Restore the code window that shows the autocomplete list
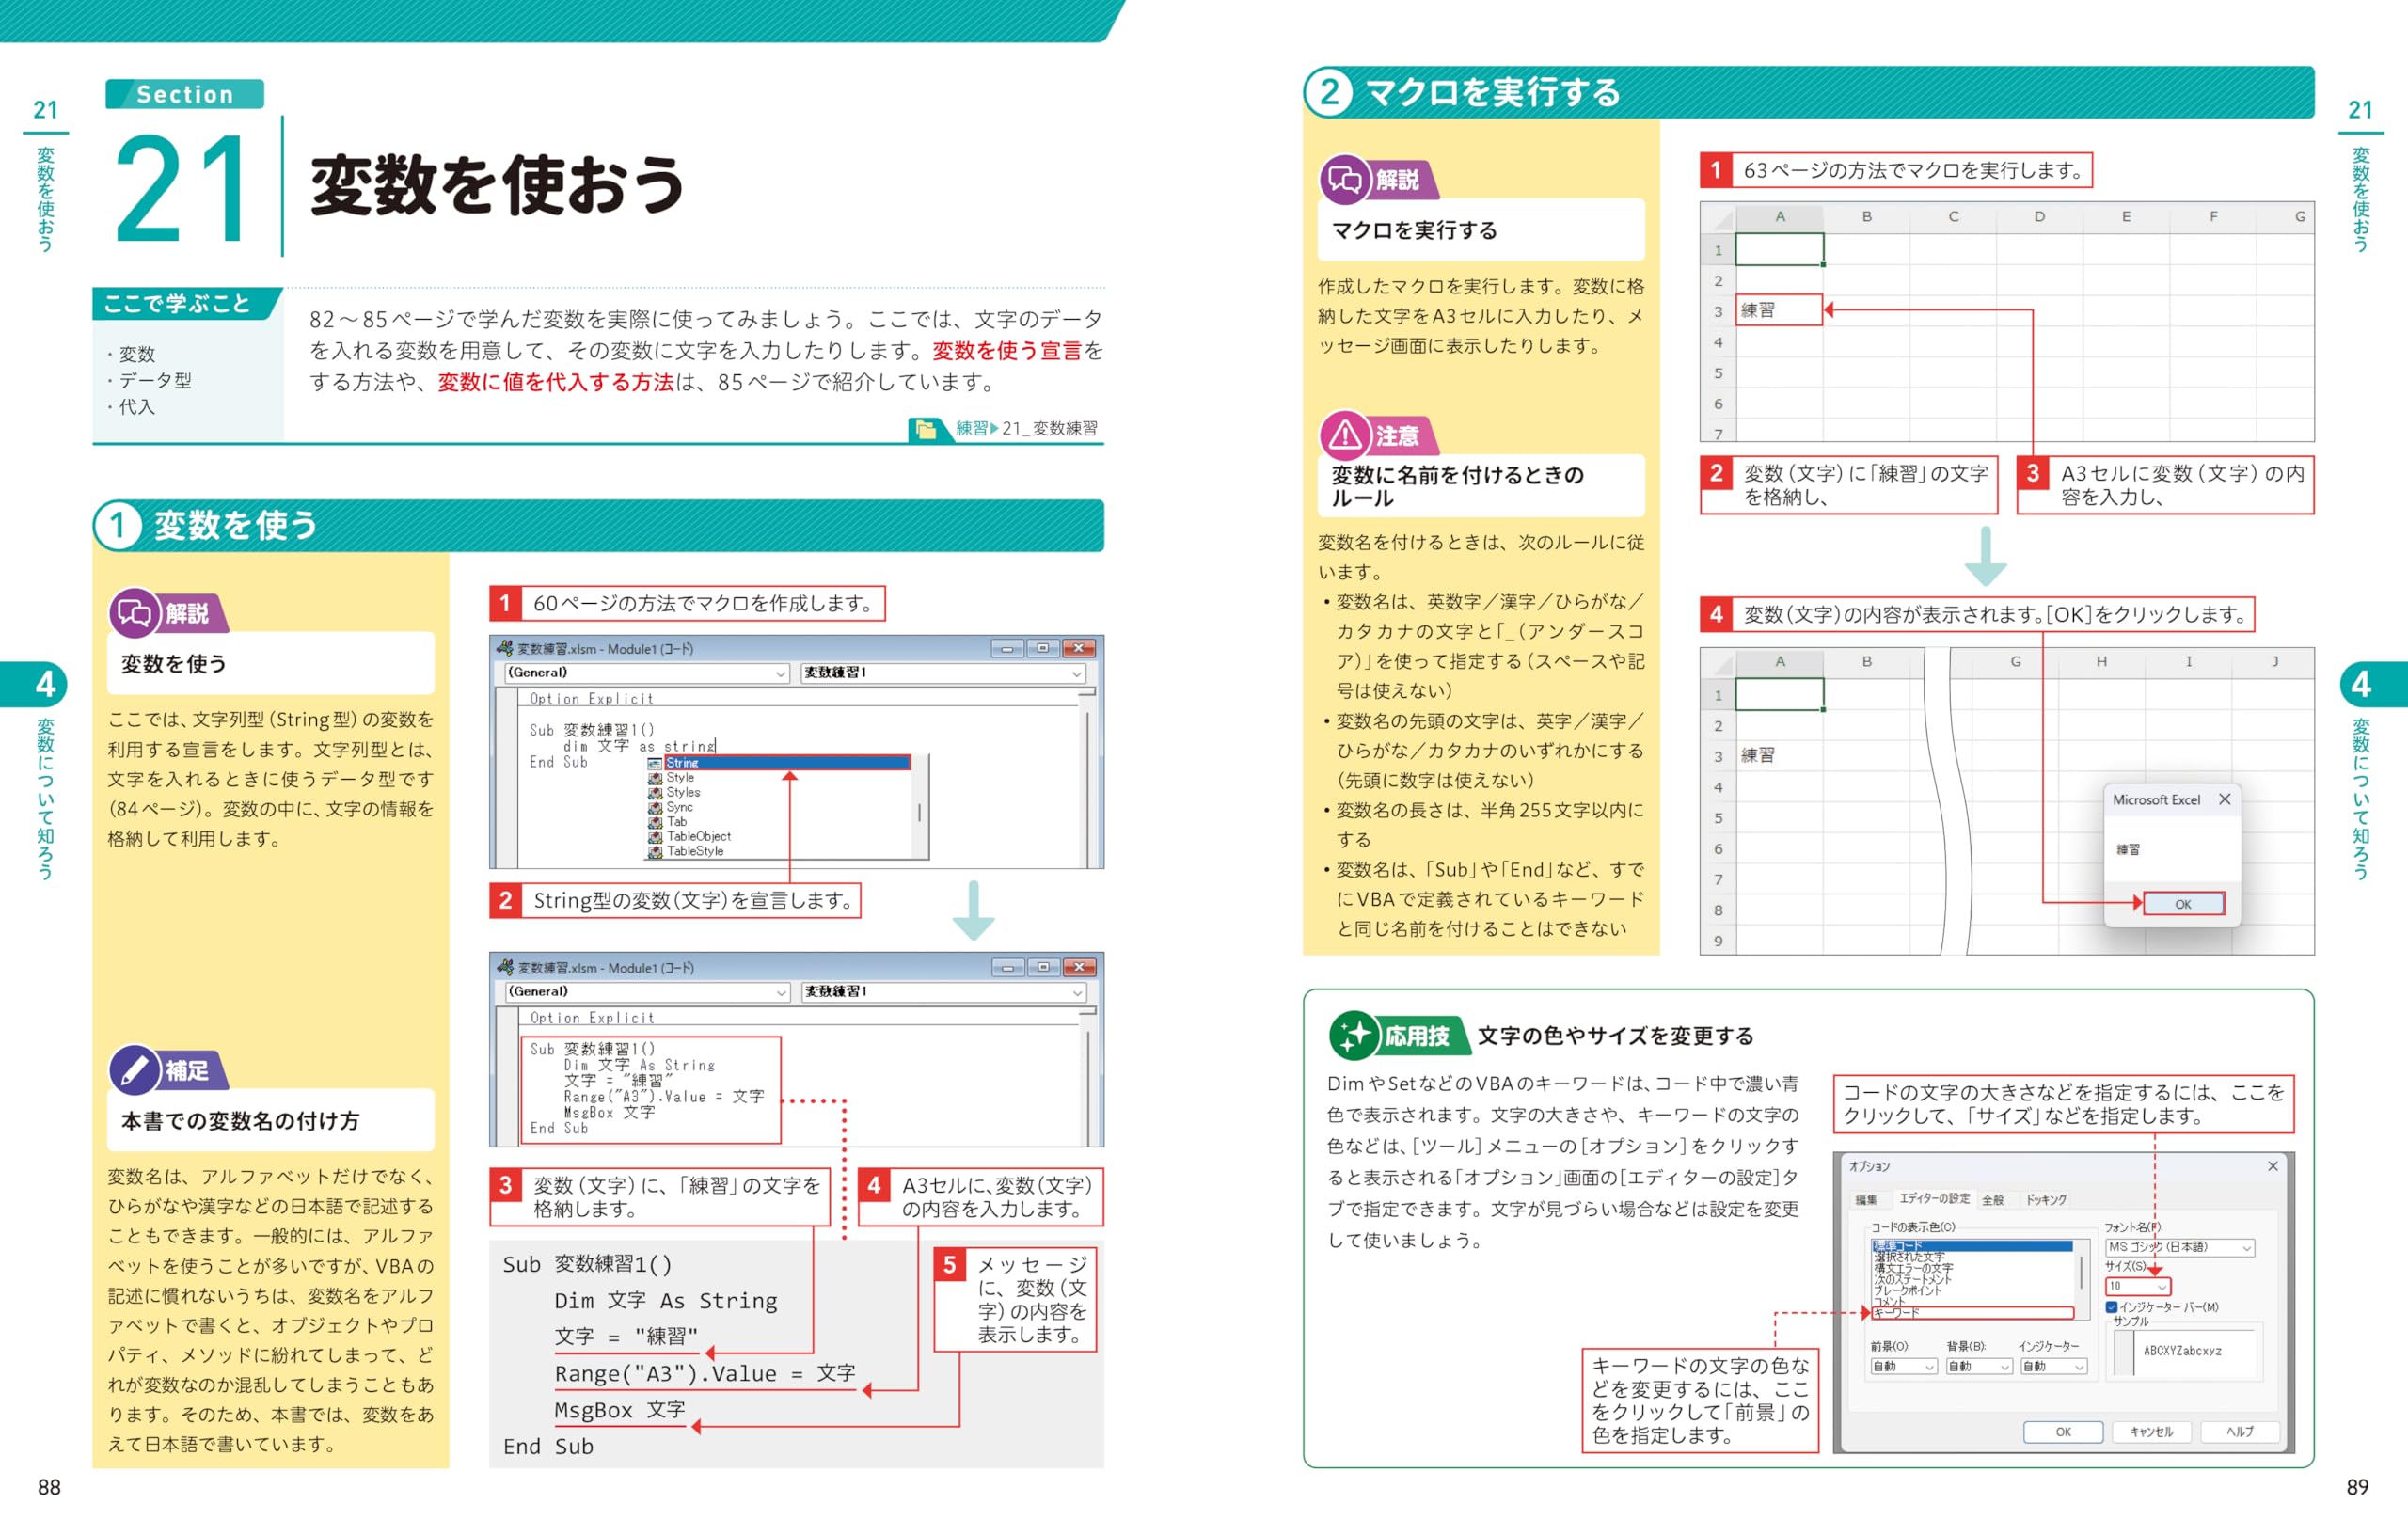2408x1535 pixels. [1042, 648]
